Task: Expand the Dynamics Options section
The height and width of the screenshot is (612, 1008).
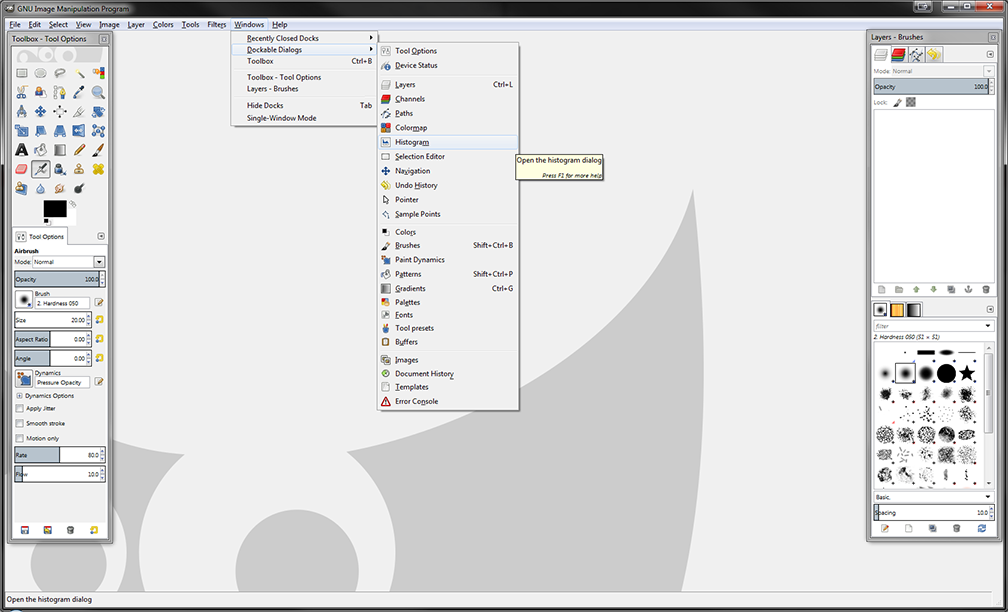Action: coord(19,395)
